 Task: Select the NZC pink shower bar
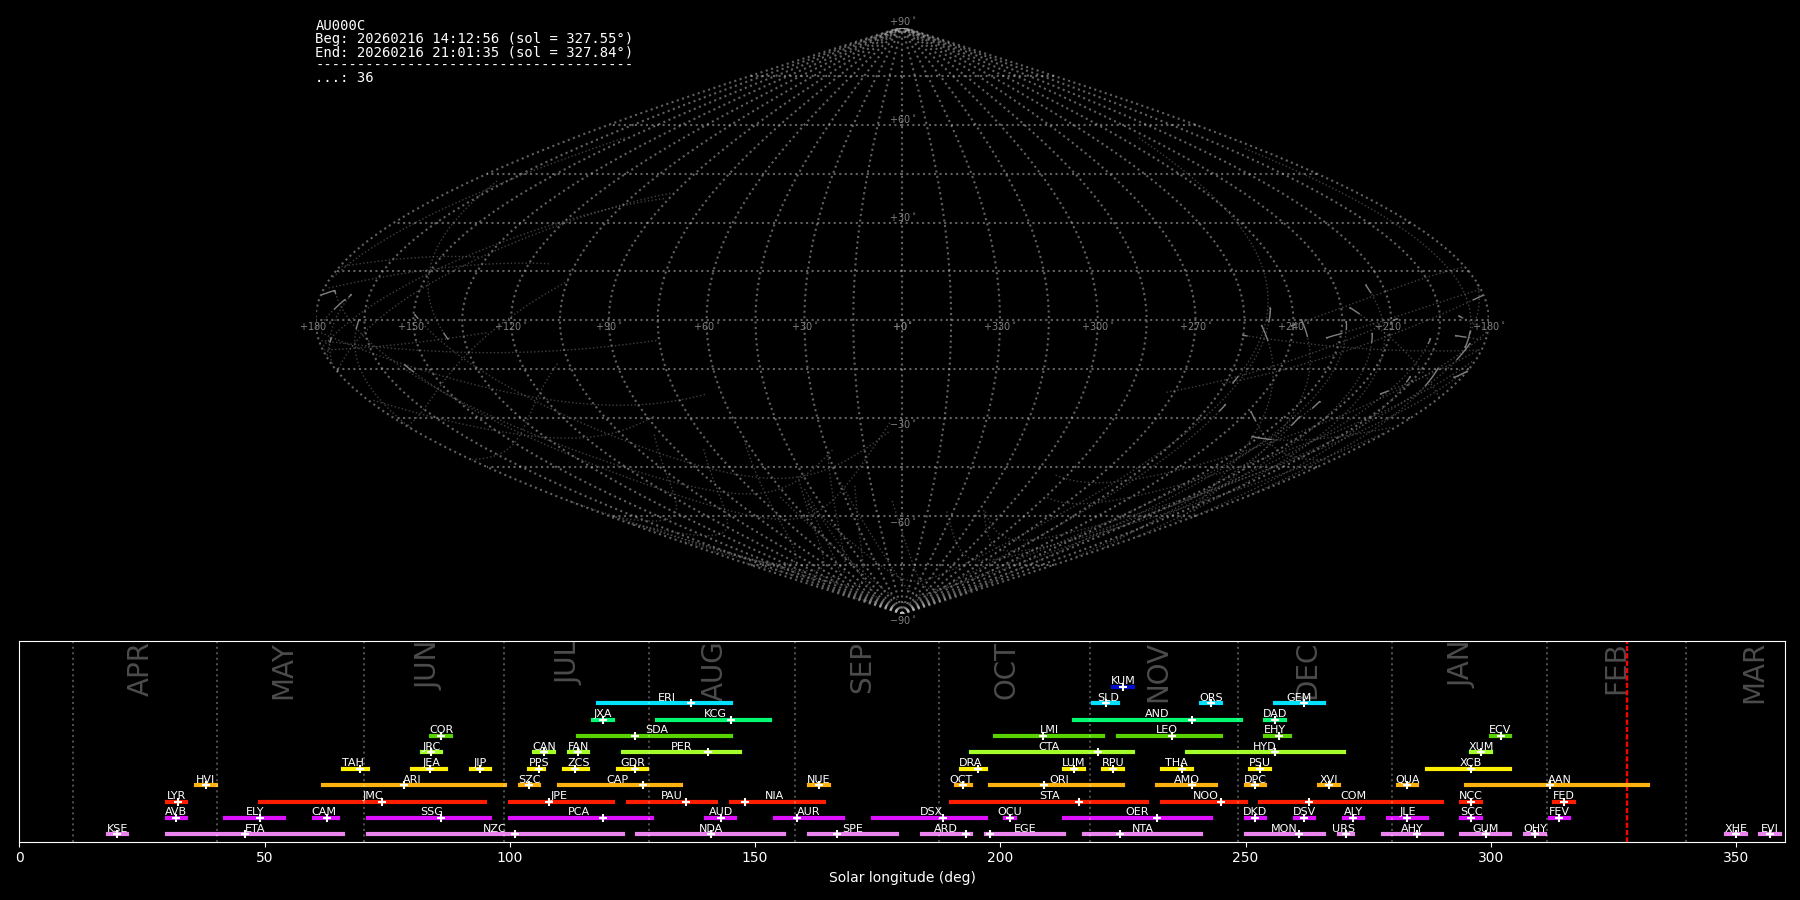pos(495,834)
